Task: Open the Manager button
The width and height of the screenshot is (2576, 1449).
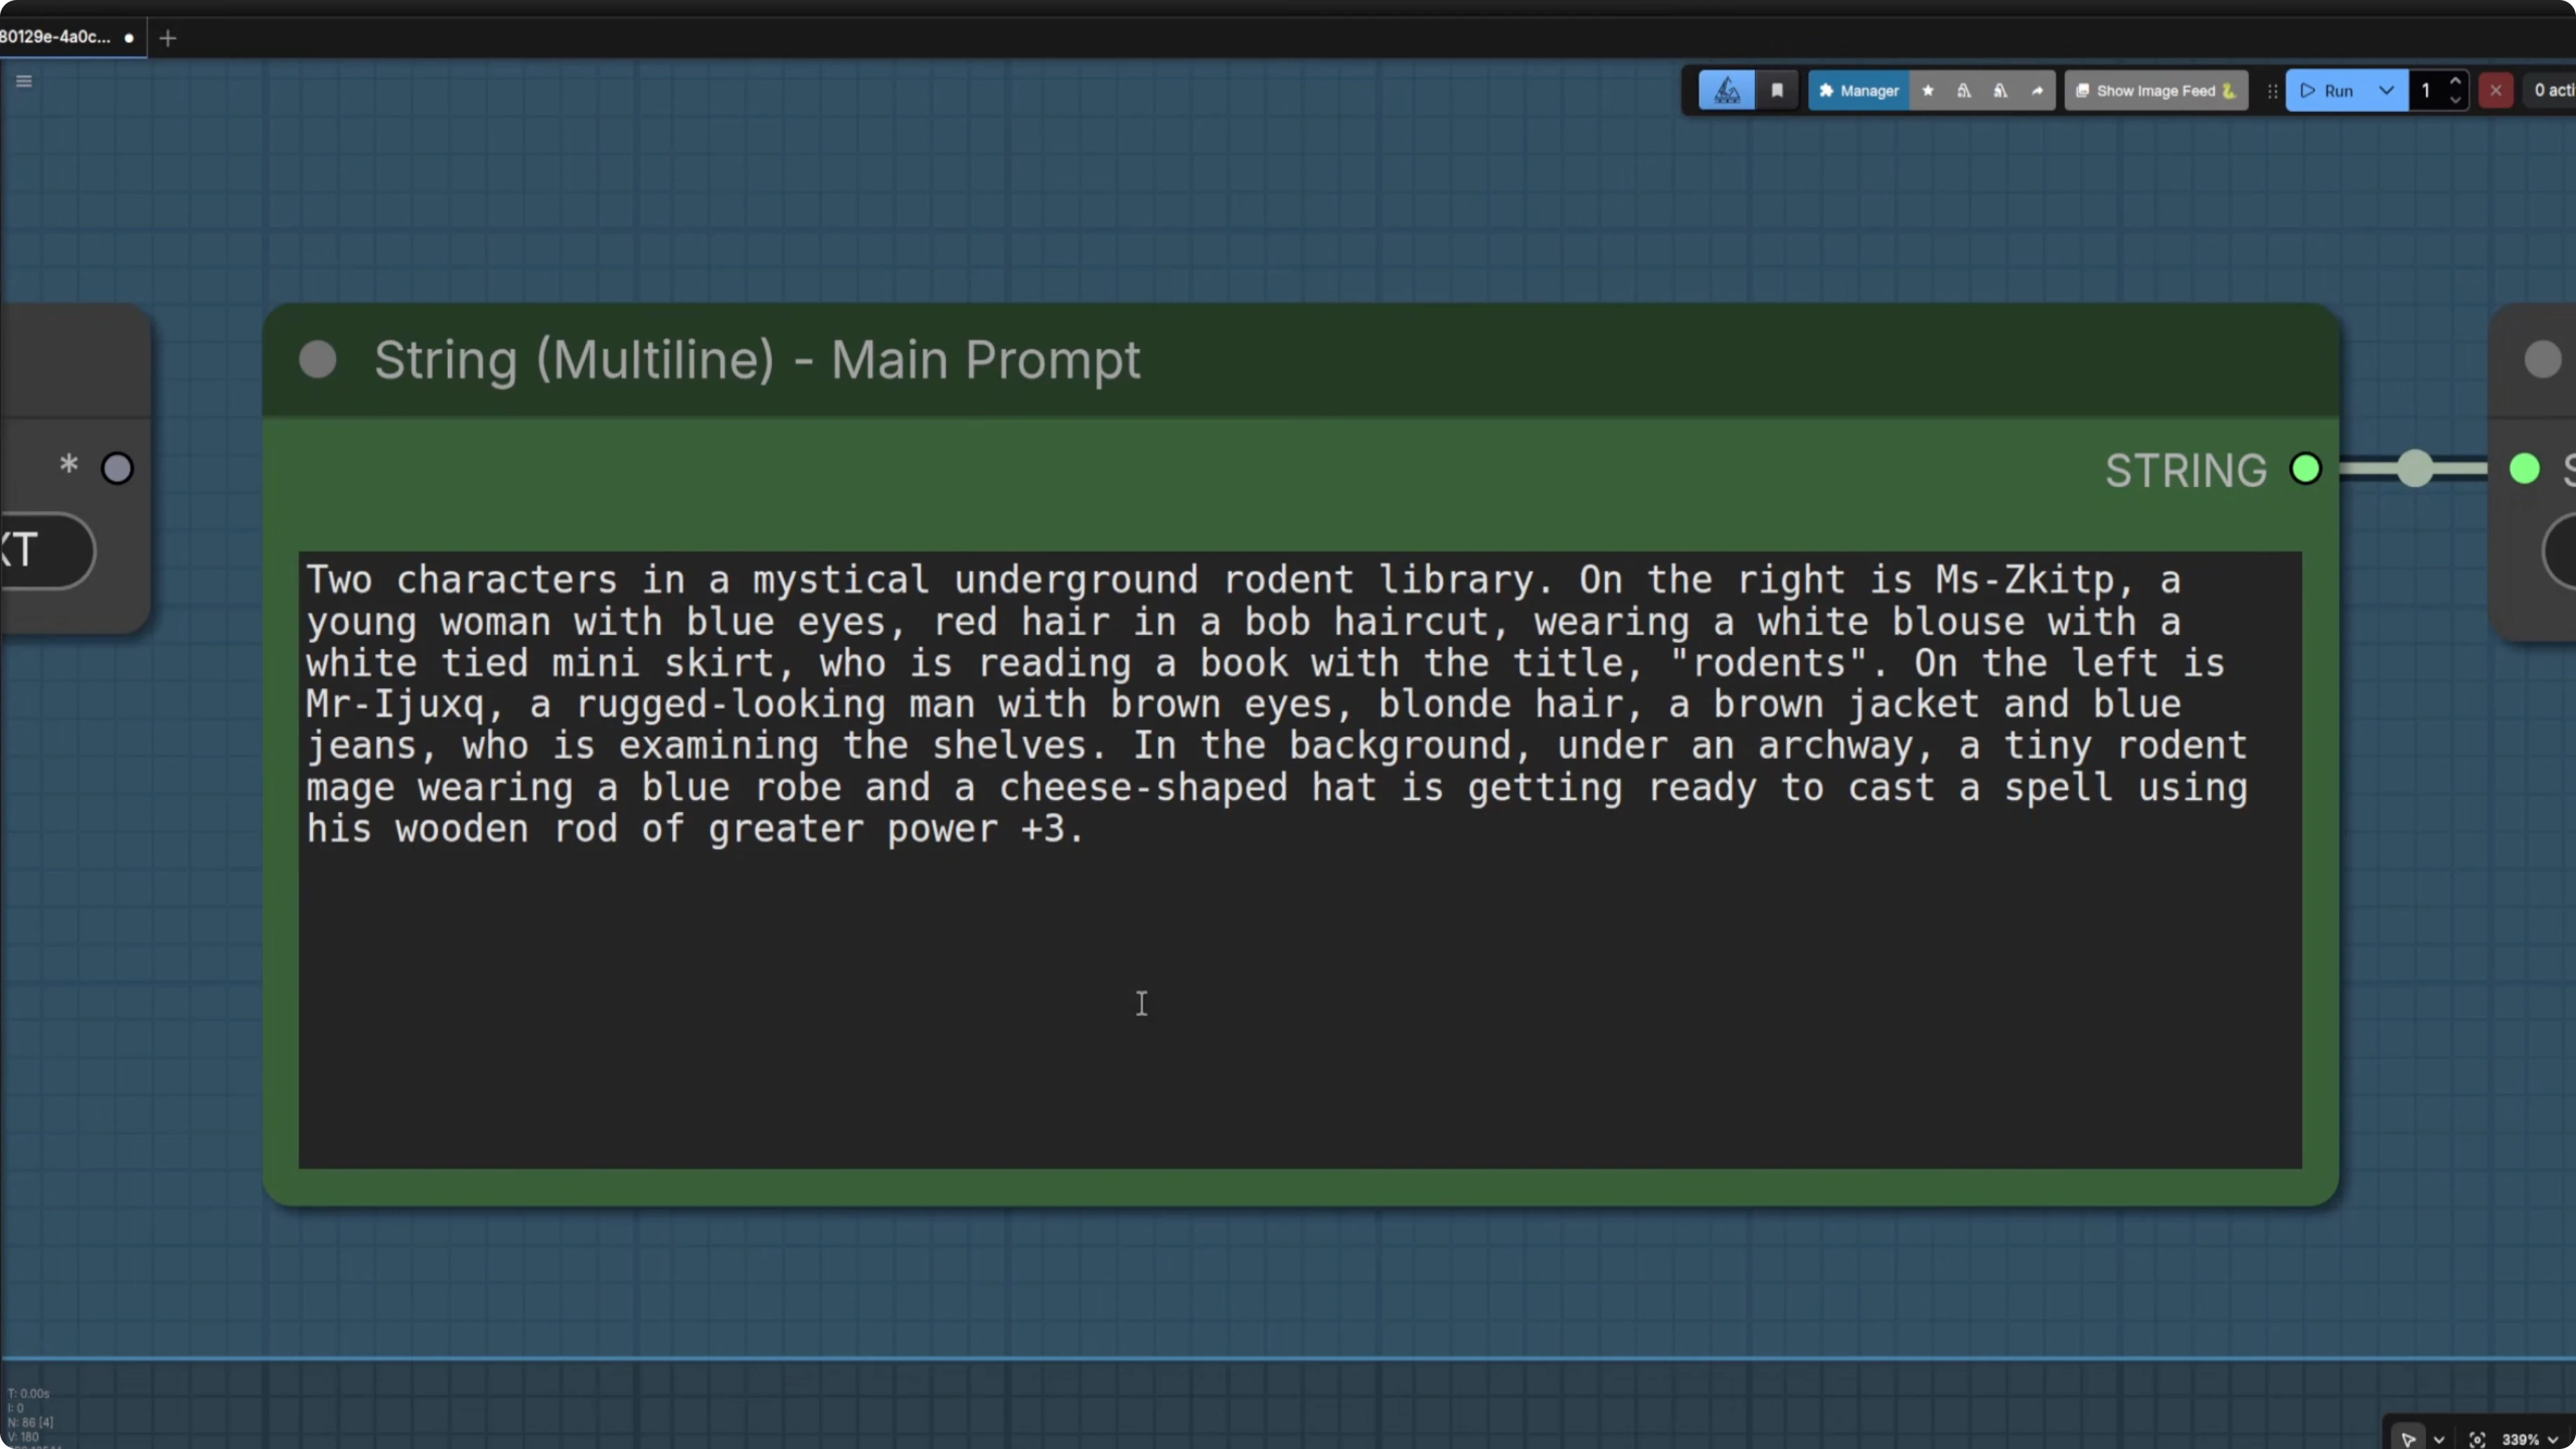Action: pyautogui.click(x=1858, y=91)
